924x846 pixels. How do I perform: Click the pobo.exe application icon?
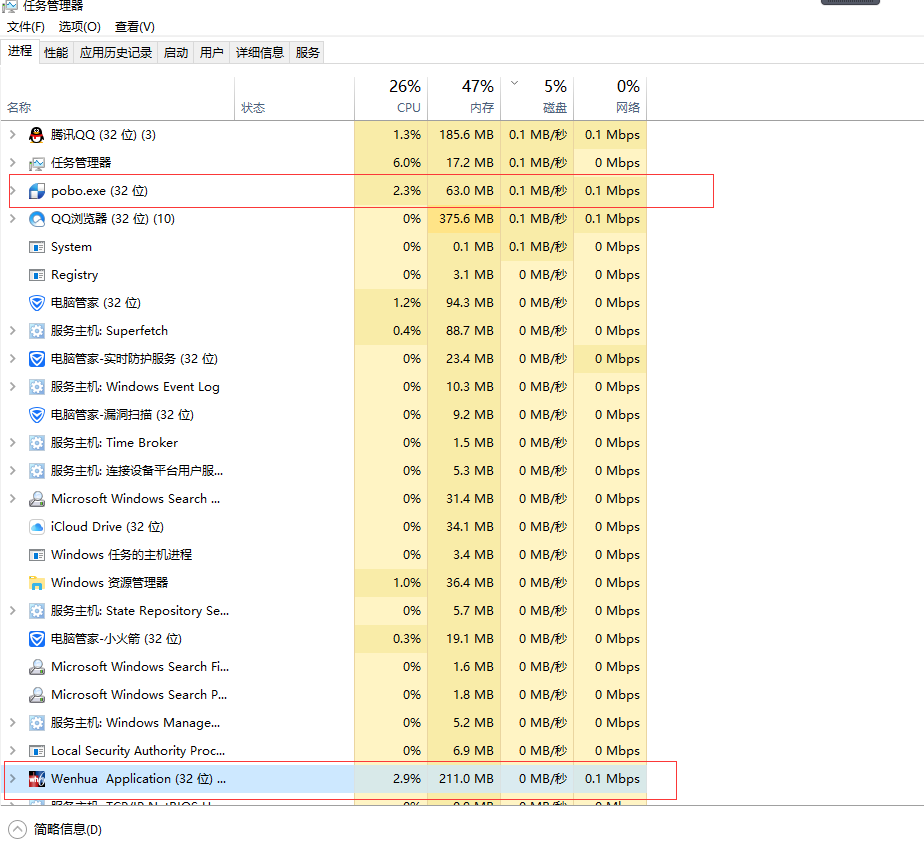click(36, 190)
